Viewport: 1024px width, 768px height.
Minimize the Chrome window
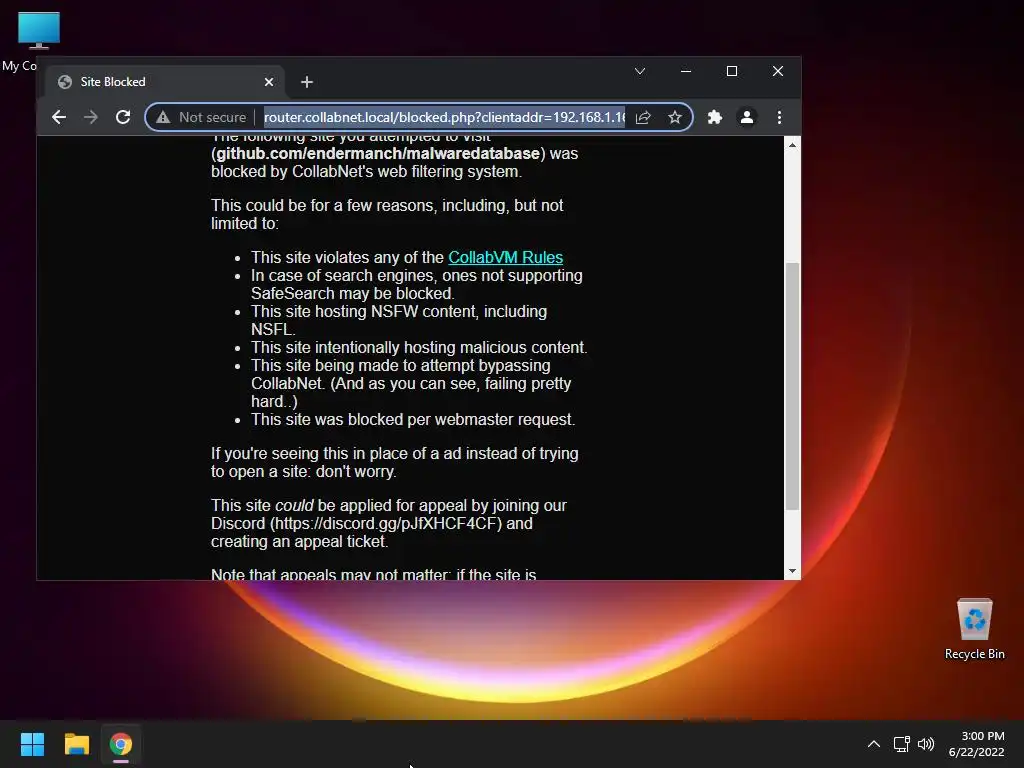click(686, 71)
